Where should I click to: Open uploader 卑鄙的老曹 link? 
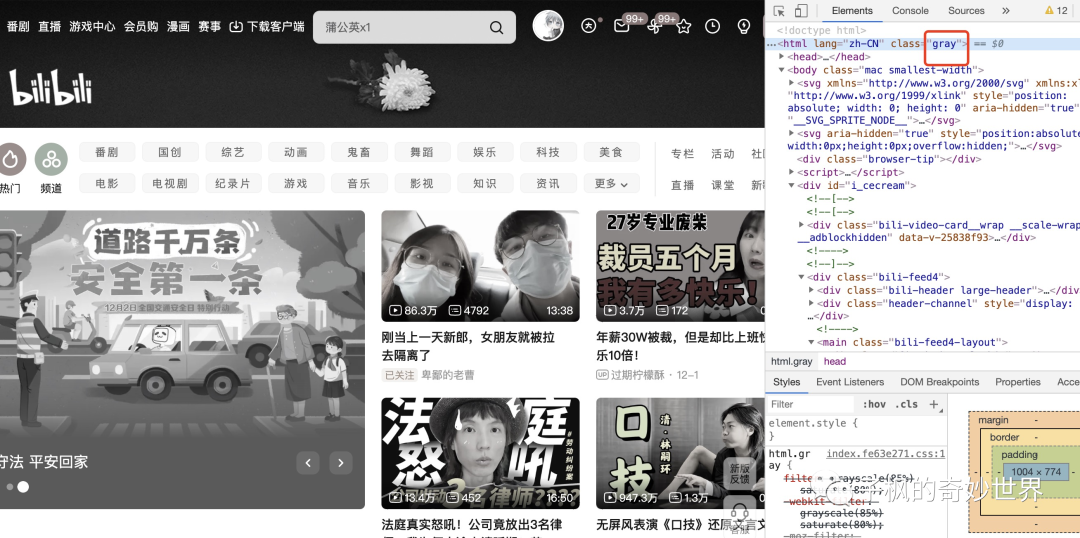pos(448,375)
